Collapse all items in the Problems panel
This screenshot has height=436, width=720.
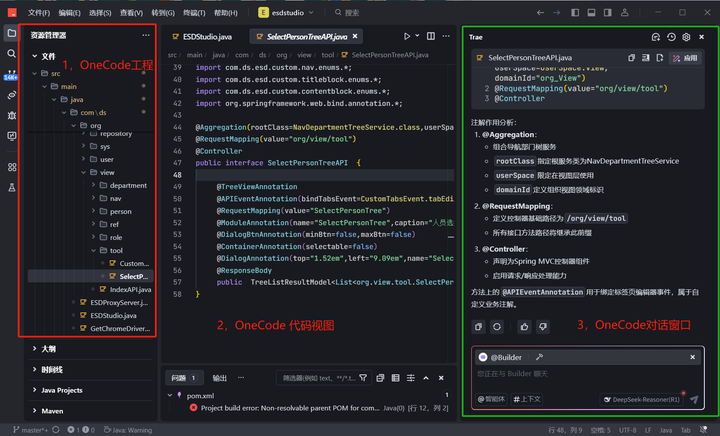pyautogui.click(x=380, y=378)
